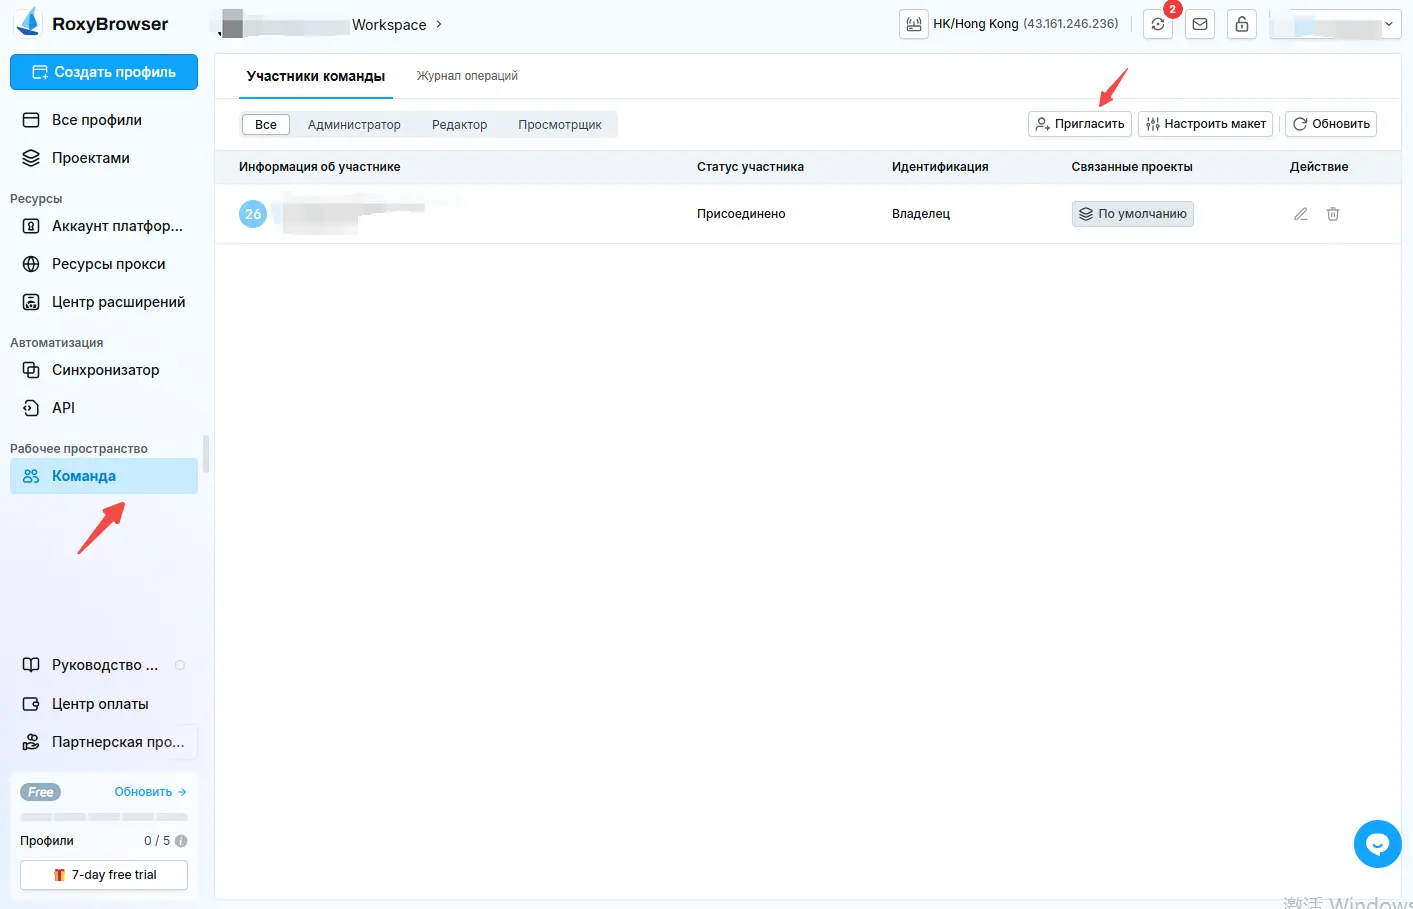
Task: Click the lock icon in the top bar
Action: (1241, 25)
